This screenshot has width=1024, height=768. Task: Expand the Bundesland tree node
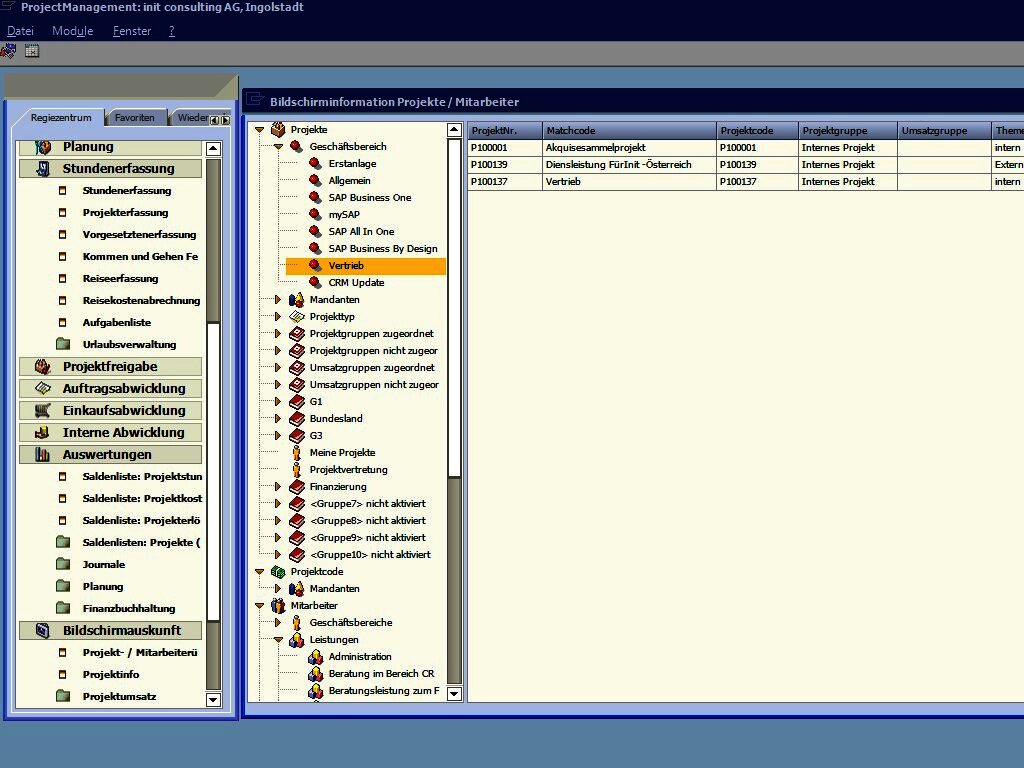279,419
